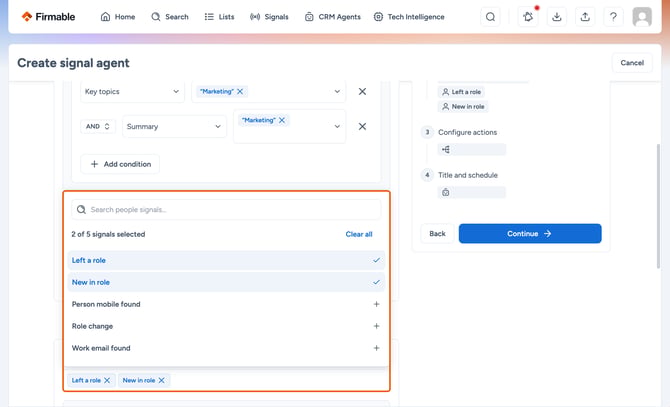Image resolution: width=670 pixels, height=407 pixels.
Task: Expand the Summary values dropdown
Action: [337, 126]
